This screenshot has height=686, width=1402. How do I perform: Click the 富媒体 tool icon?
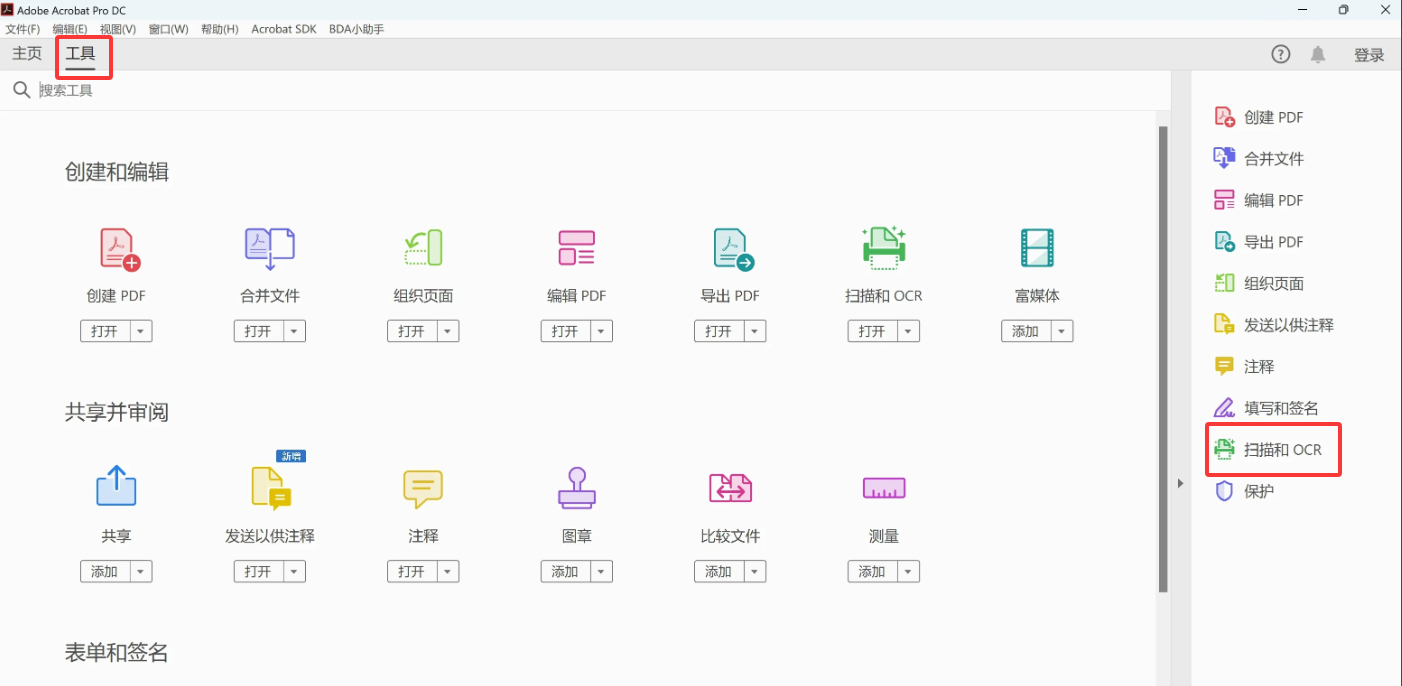click(x=1037, y=249)
